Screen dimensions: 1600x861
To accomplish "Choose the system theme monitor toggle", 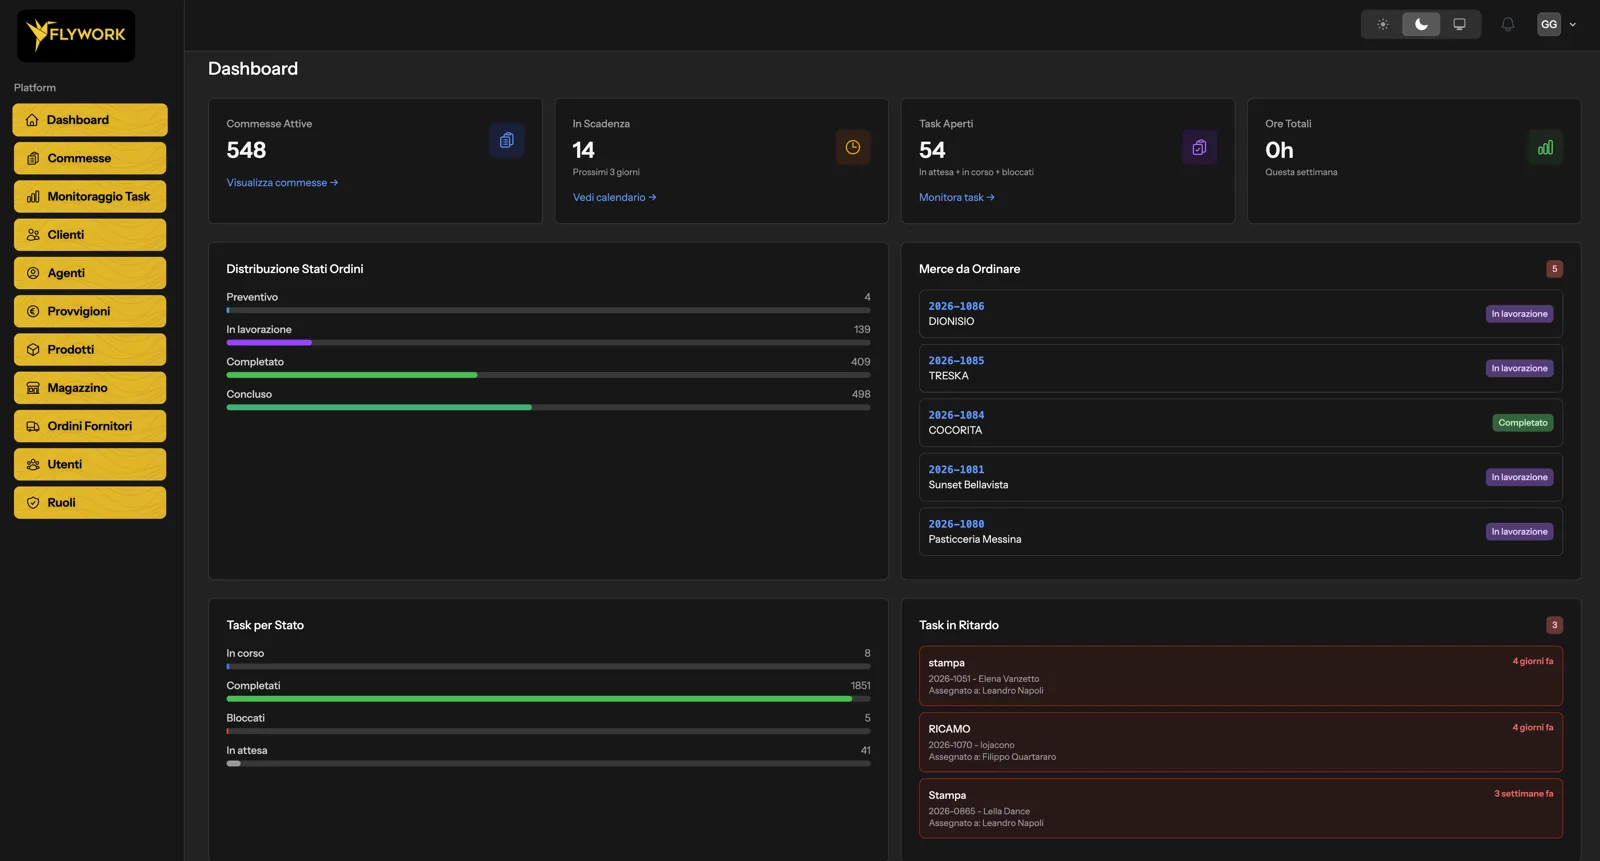I will pos(1459,24).
